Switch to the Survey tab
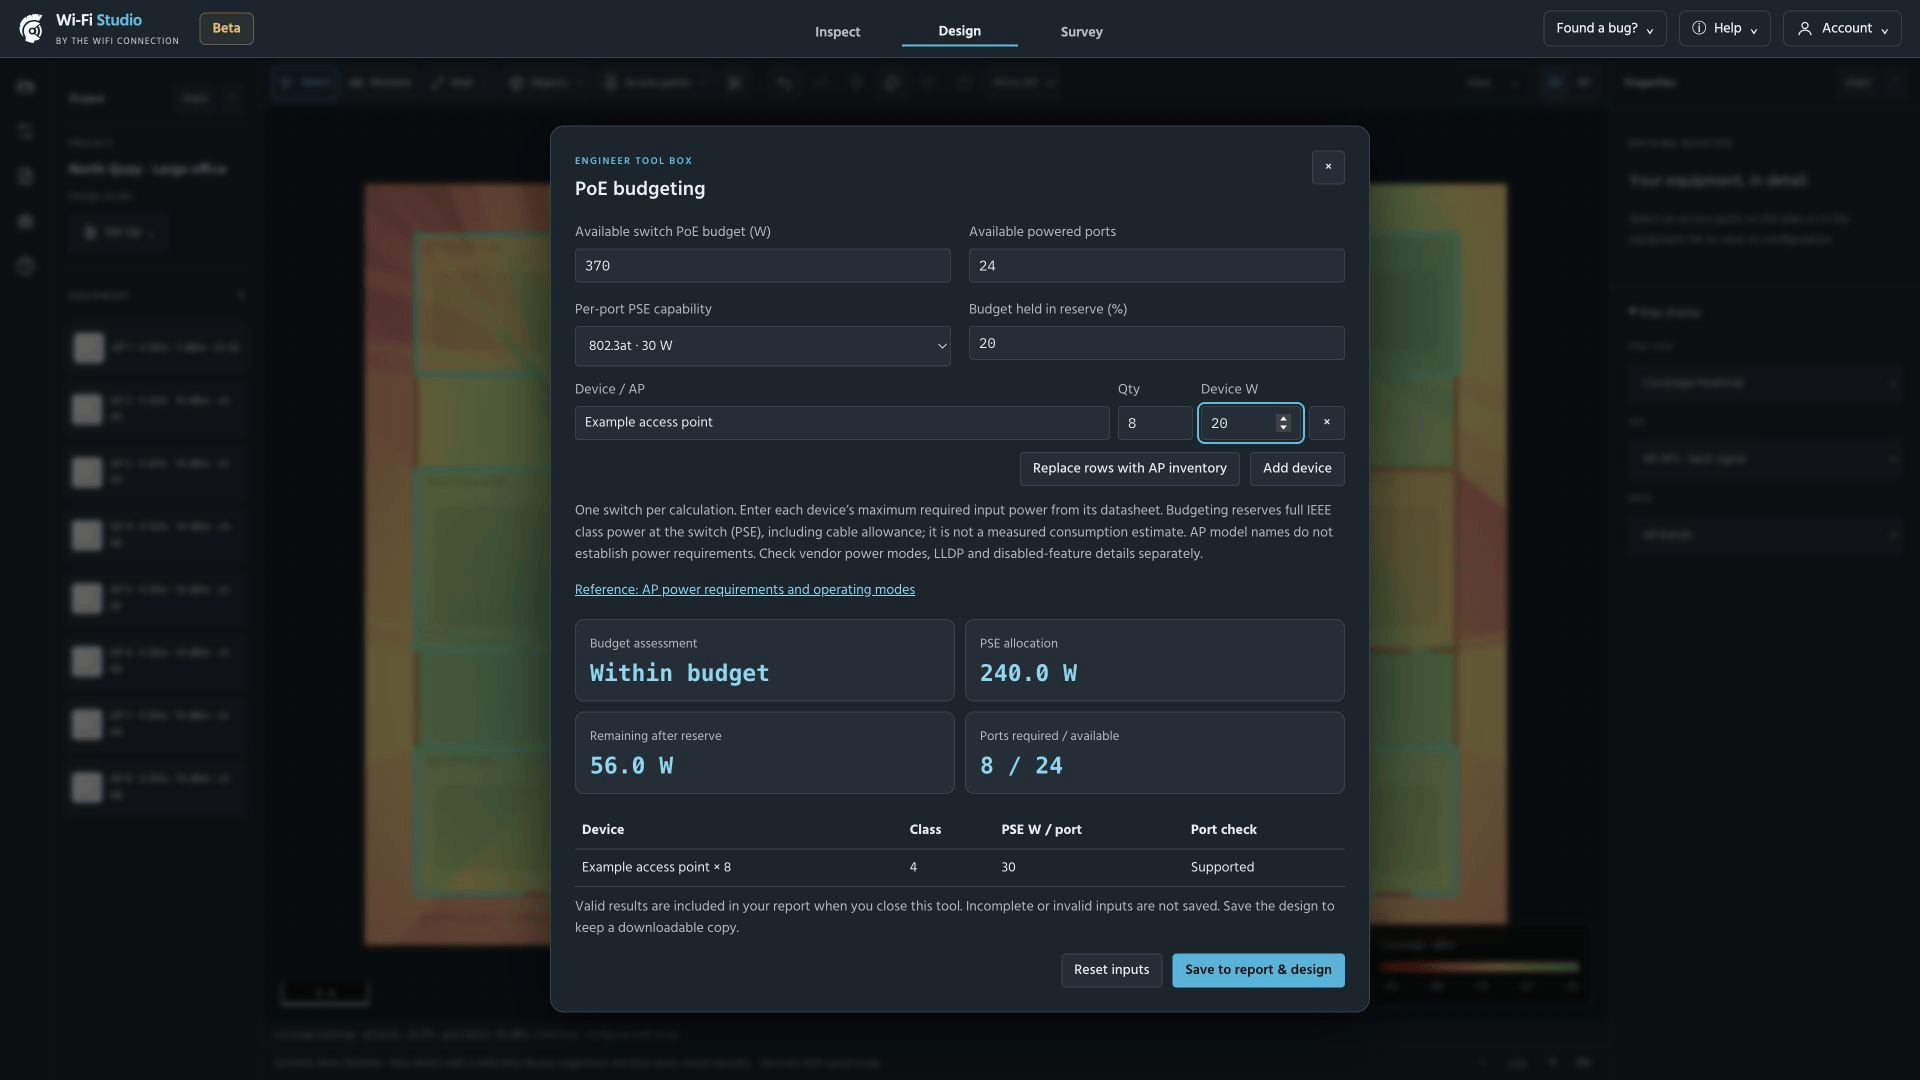This screenshot has height=1080, width=1920. point(1081,32)
